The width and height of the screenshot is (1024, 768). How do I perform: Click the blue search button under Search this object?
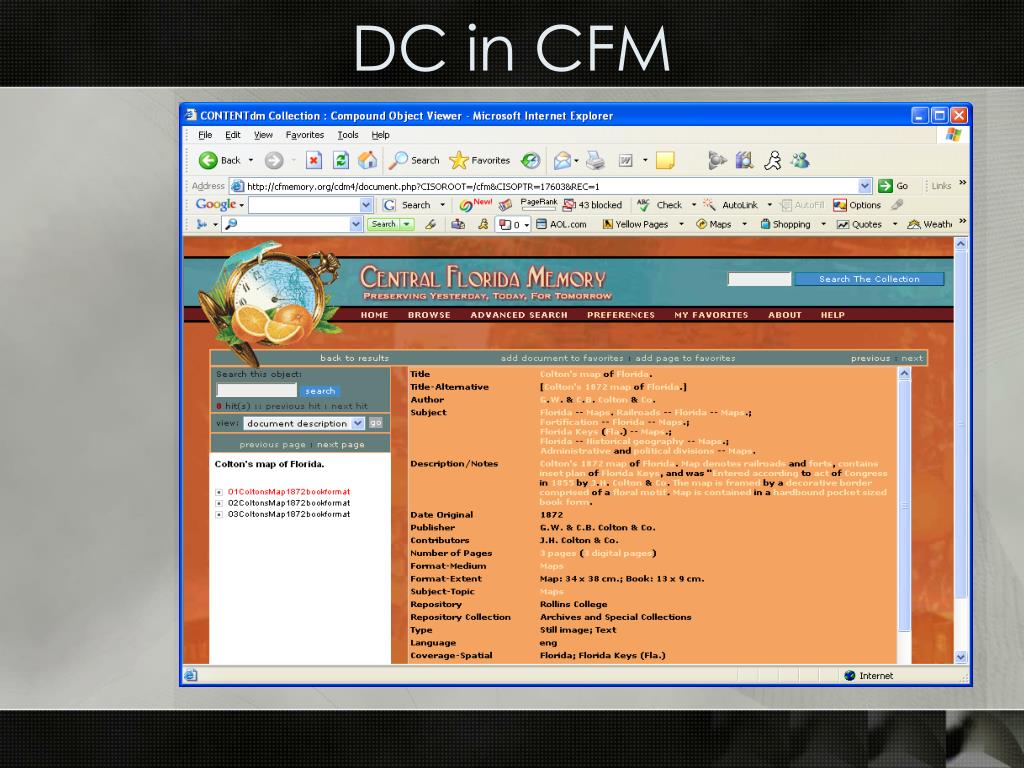pos(320,391)
